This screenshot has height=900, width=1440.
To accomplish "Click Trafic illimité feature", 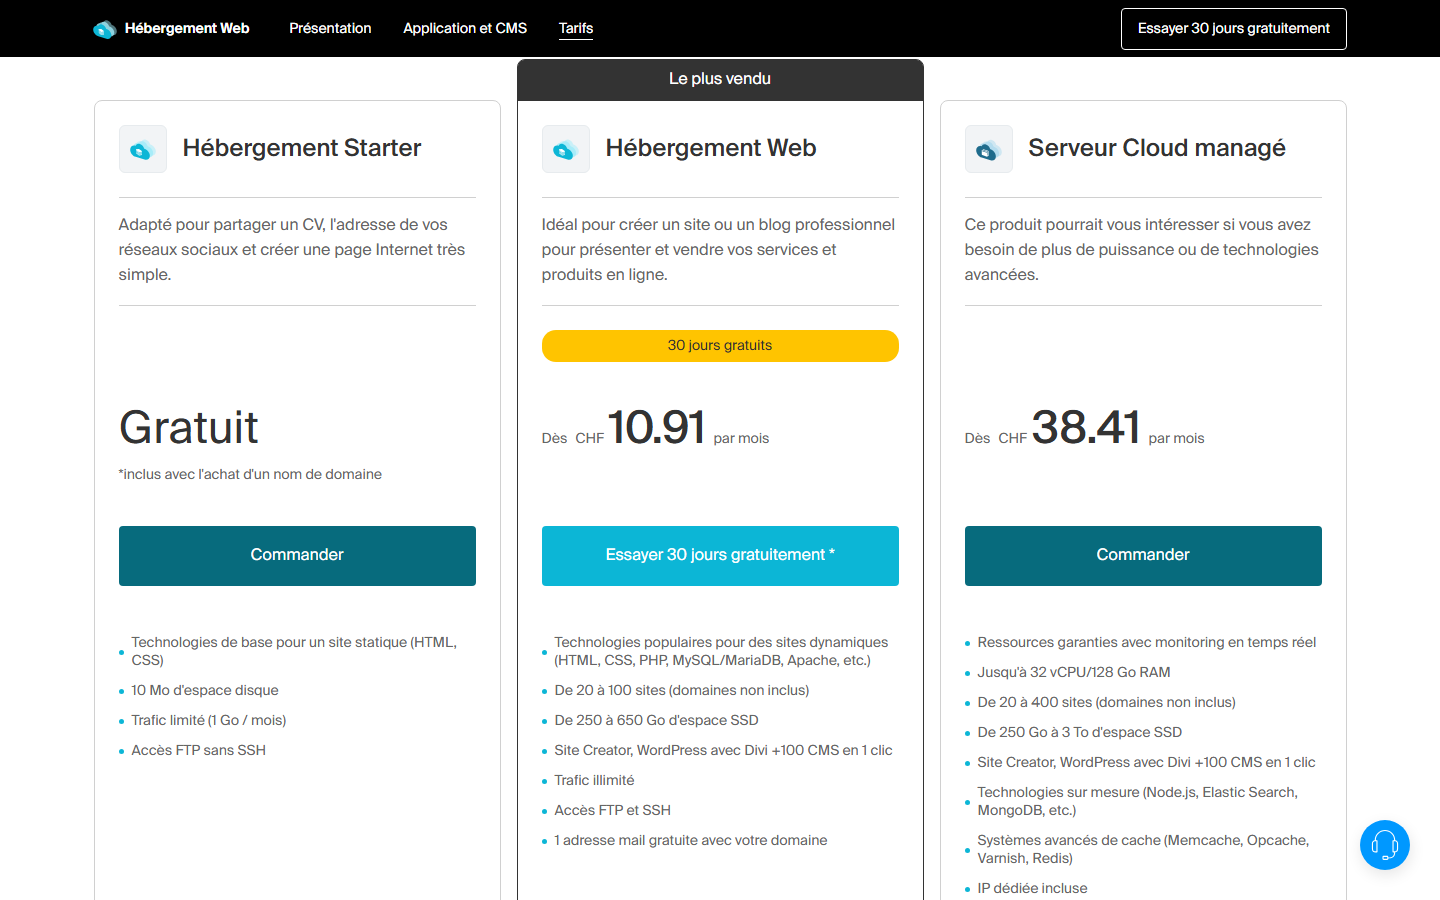I will point(594,780).
